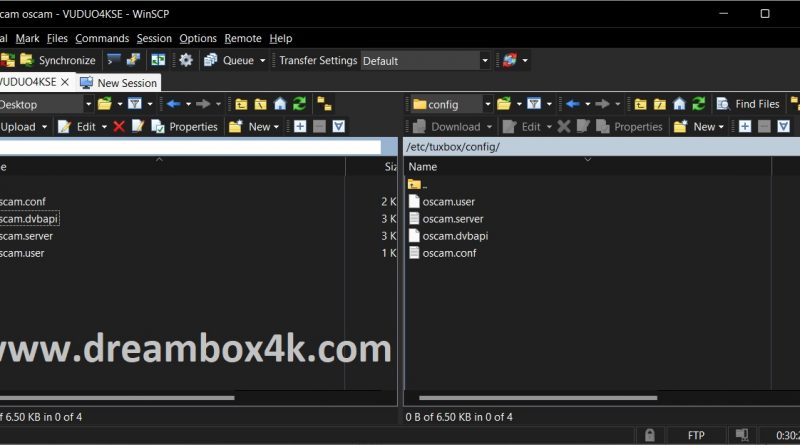Go to remote home directory icon
This screenshot has width=800, height=445.
point(679,104)
